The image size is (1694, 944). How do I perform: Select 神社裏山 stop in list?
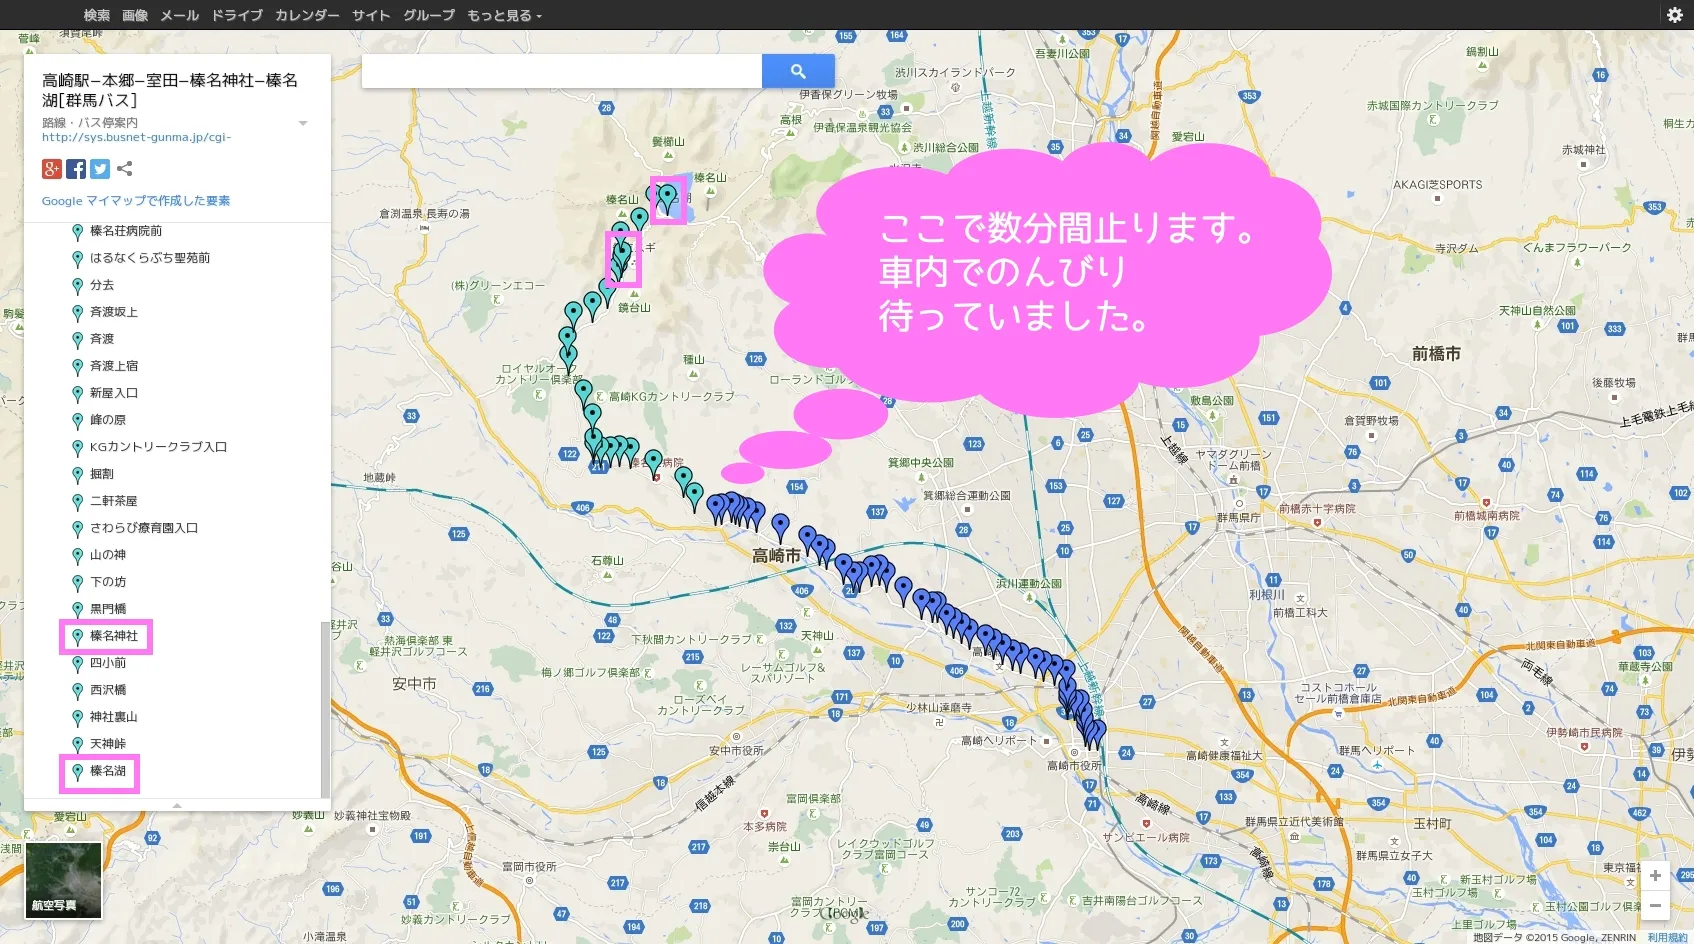click(x=114, y=717)
